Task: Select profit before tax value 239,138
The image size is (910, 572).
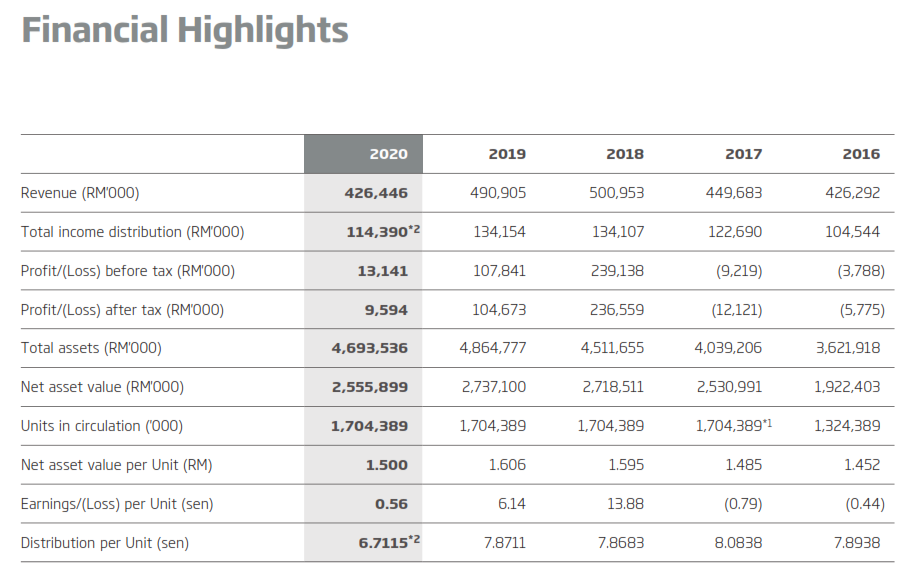Action: (618, 271)
